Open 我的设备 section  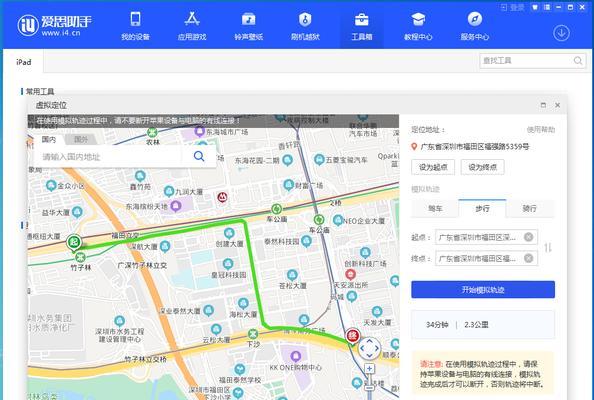coord(135,25)
